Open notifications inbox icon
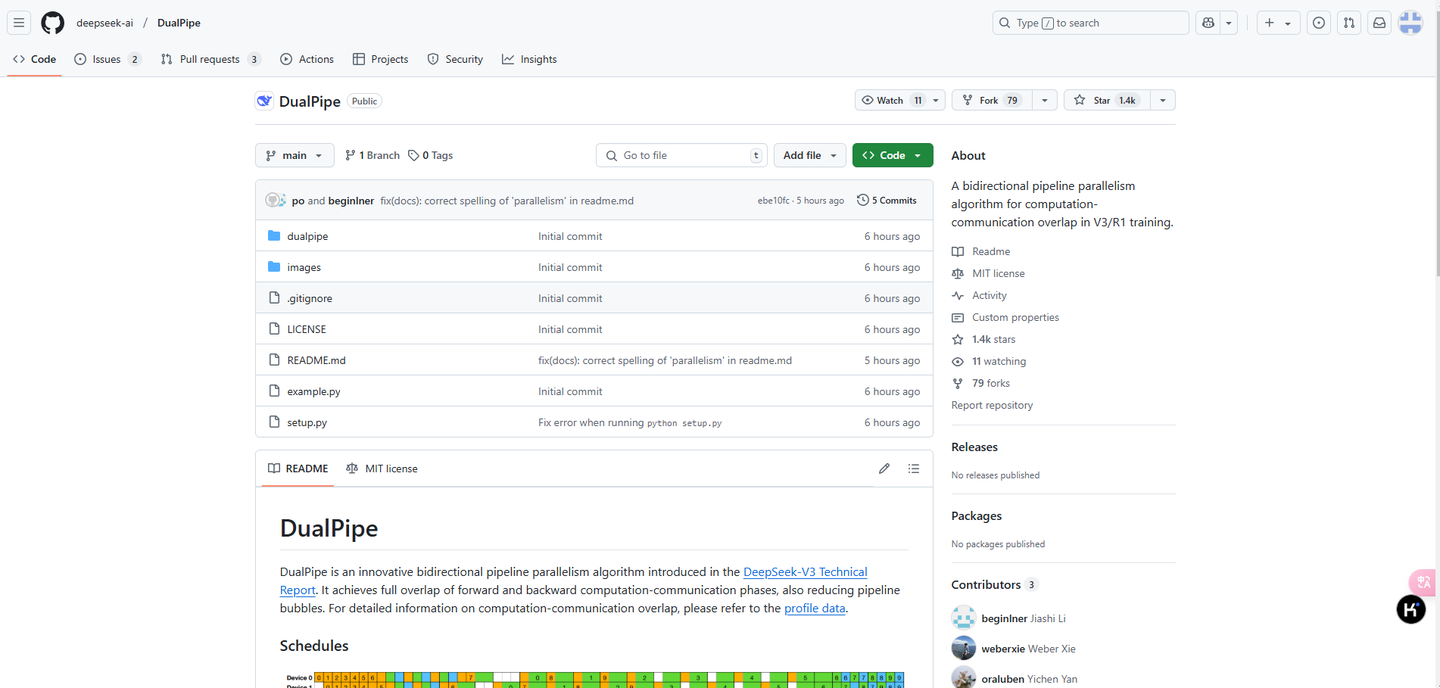Screen dimensions: 1440x688 (x=1379, y=23)
